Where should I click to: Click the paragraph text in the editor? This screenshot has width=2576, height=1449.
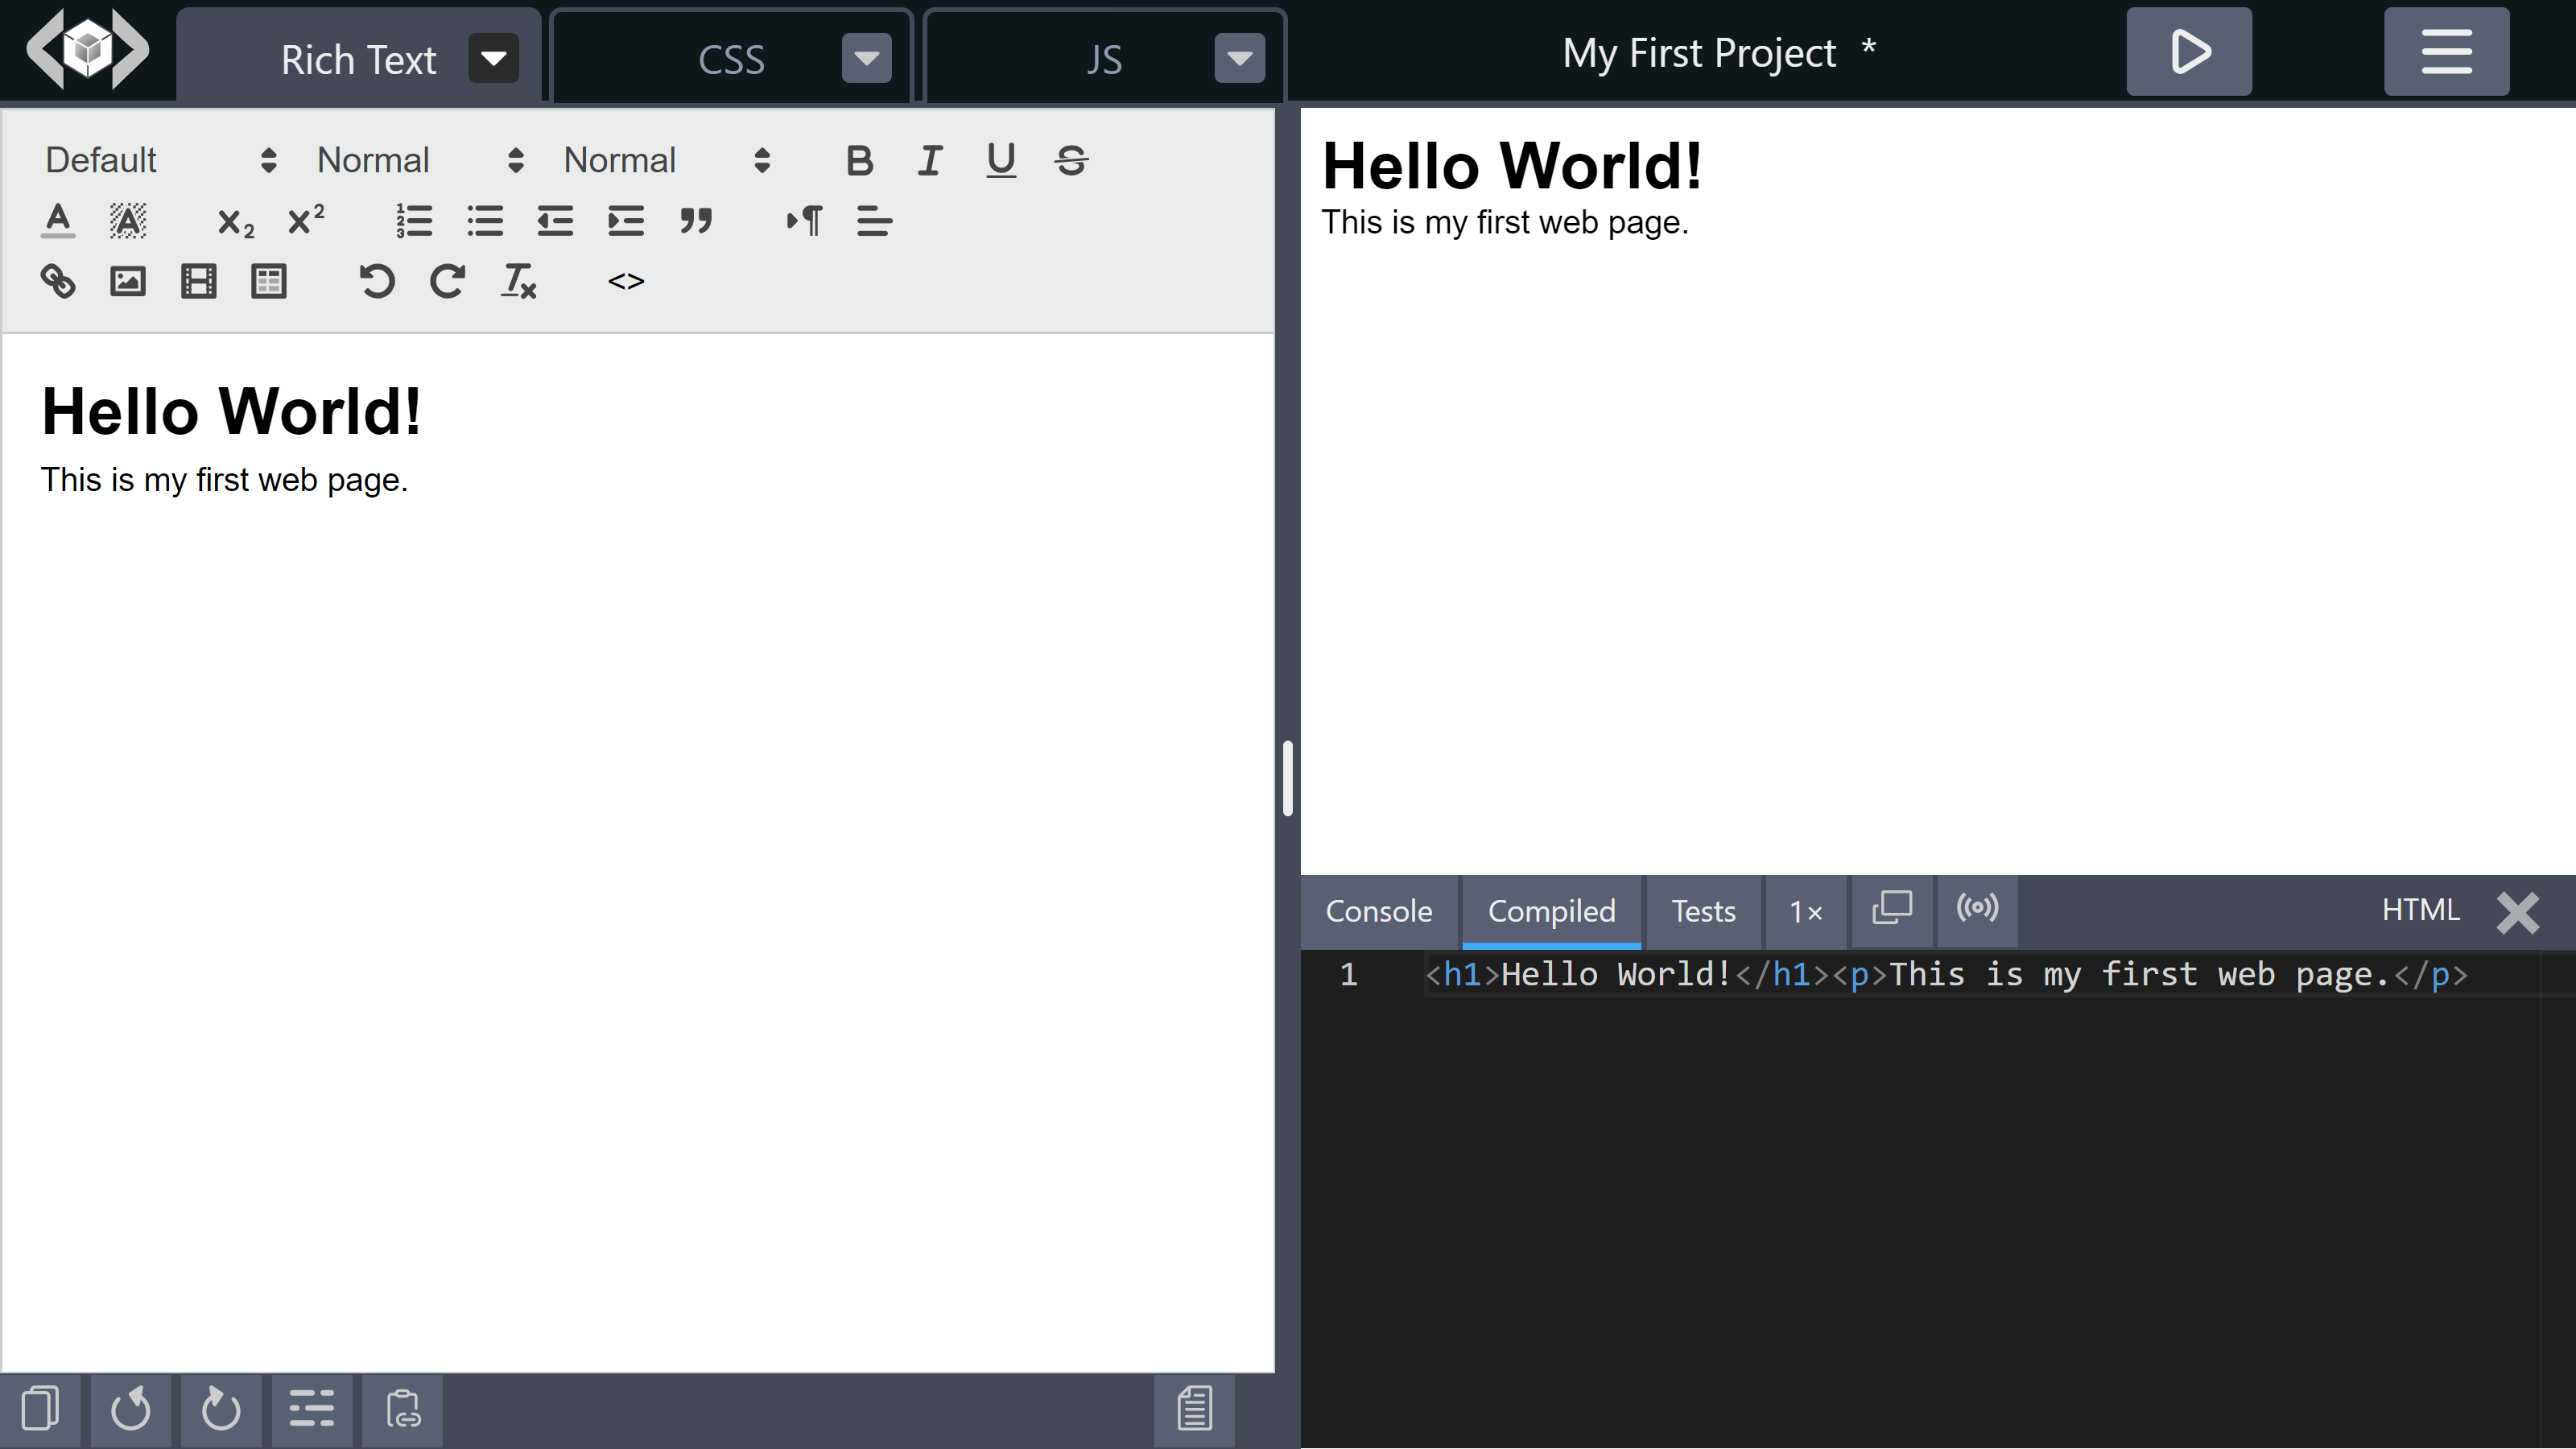pos(224,480)
